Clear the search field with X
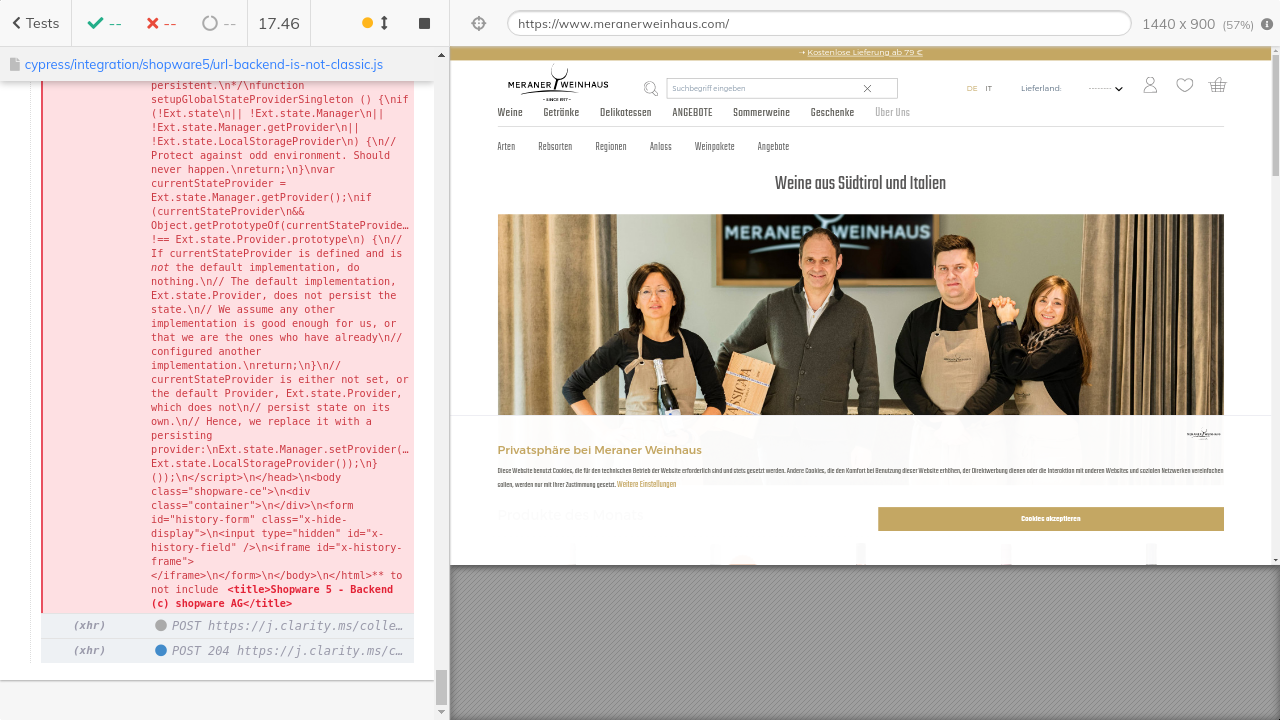This screenshot has width=1280, height=720. point(867,88)
